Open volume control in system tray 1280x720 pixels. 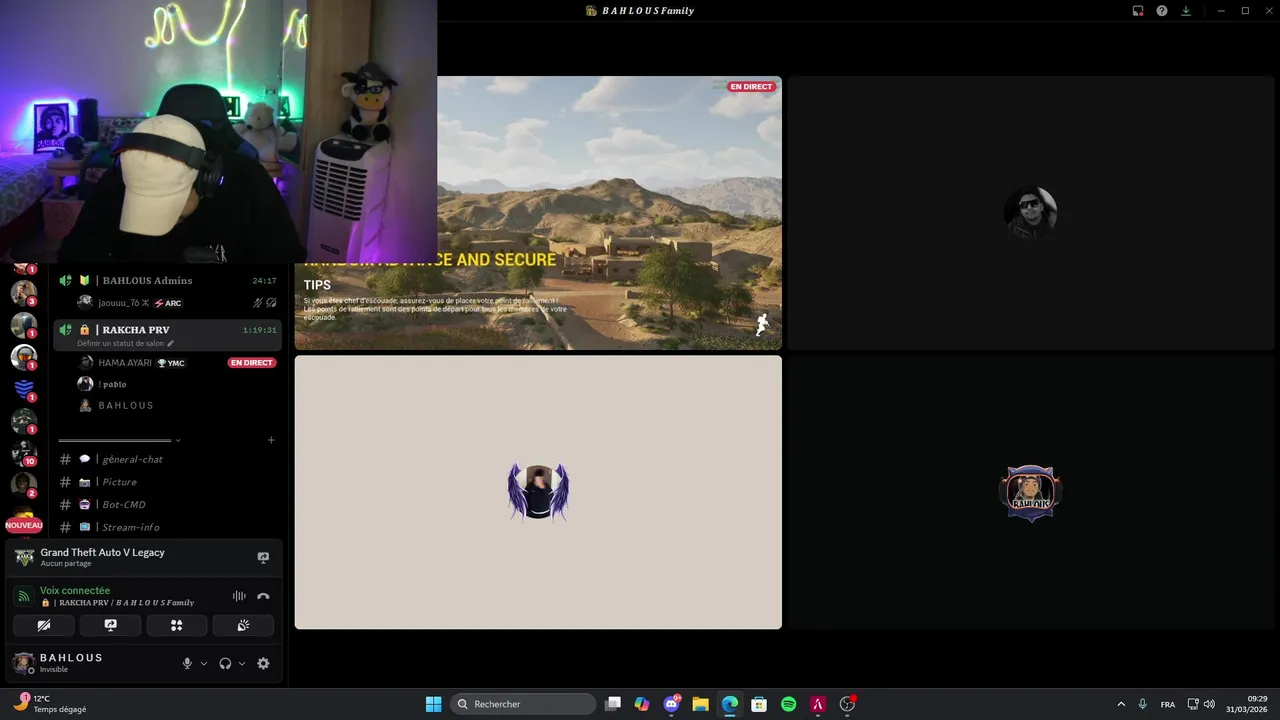coord(1209,704)
